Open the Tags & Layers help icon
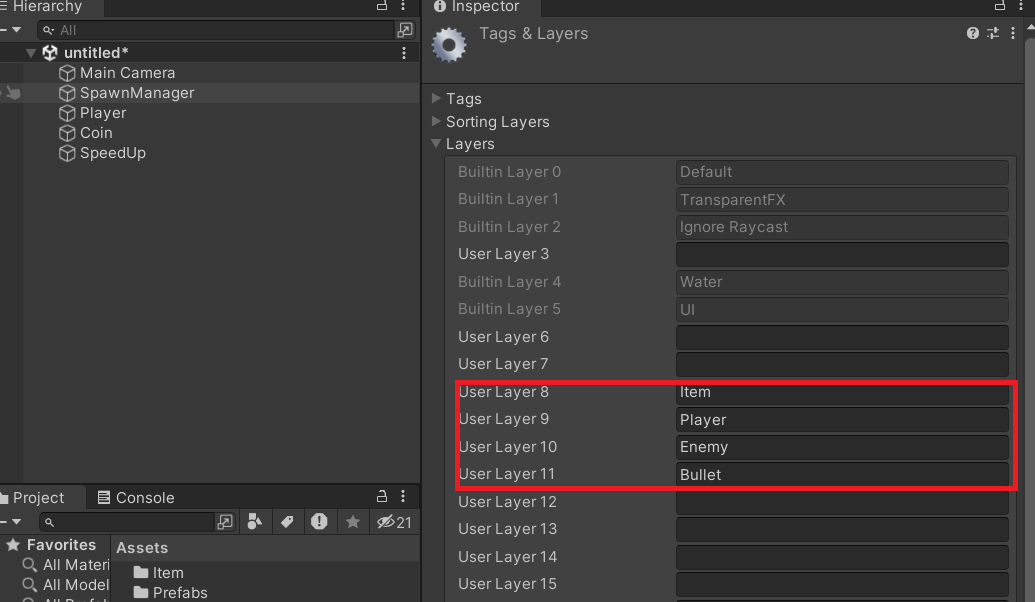The width and height of the screenshot is (1035, 602). click(x=972, y=33)
